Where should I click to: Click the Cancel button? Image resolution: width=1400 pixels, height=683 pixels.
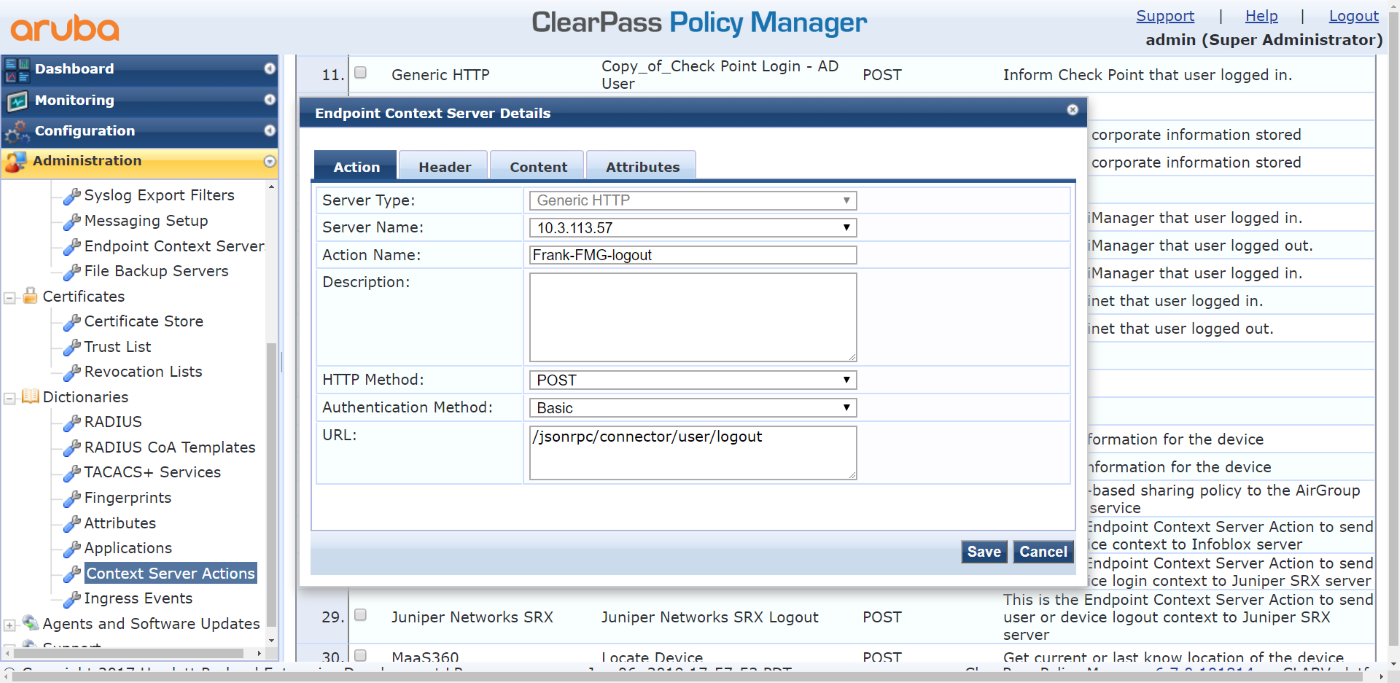(1043, 552)
